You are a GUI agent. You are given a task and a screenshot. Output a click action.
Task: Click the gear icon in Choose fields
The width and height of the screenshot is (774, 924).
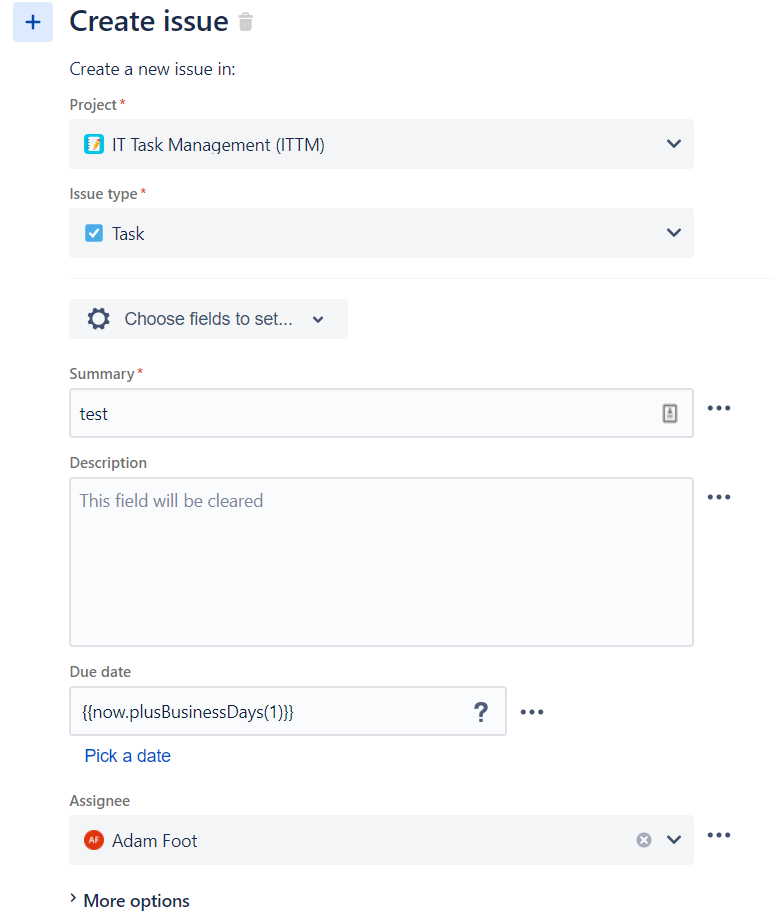pos(98,319)
